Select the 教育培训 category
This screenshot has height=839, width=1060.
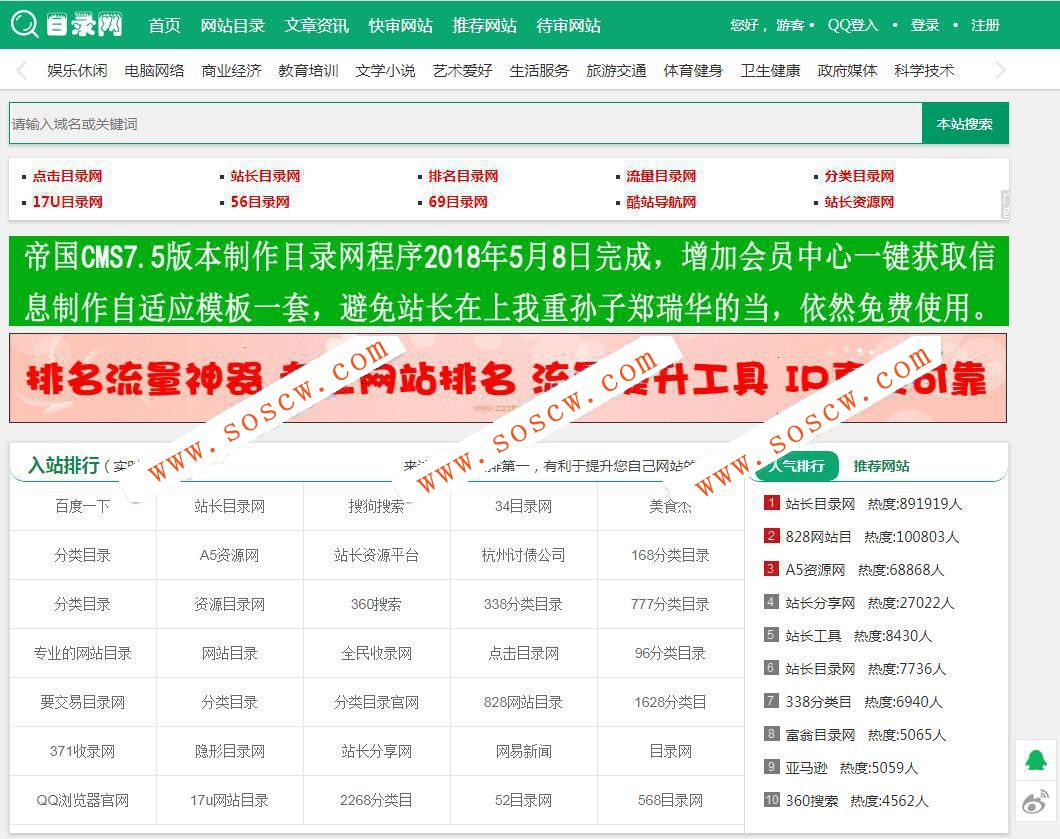[308, 70]
